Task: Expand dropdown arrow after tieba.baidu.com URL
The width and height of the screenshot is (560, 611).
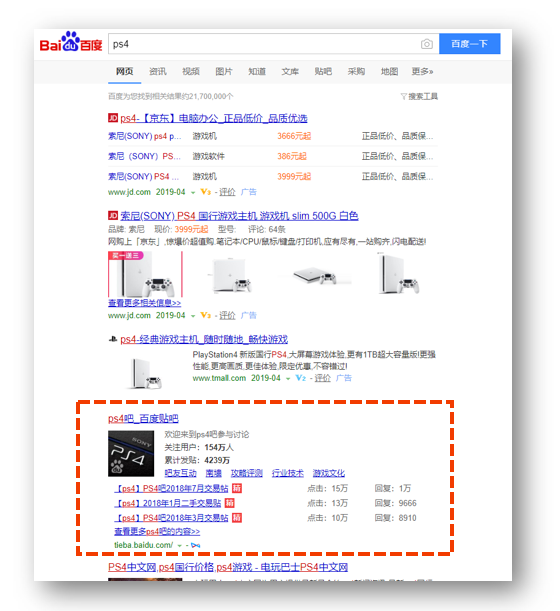Action: click(179, 546)
